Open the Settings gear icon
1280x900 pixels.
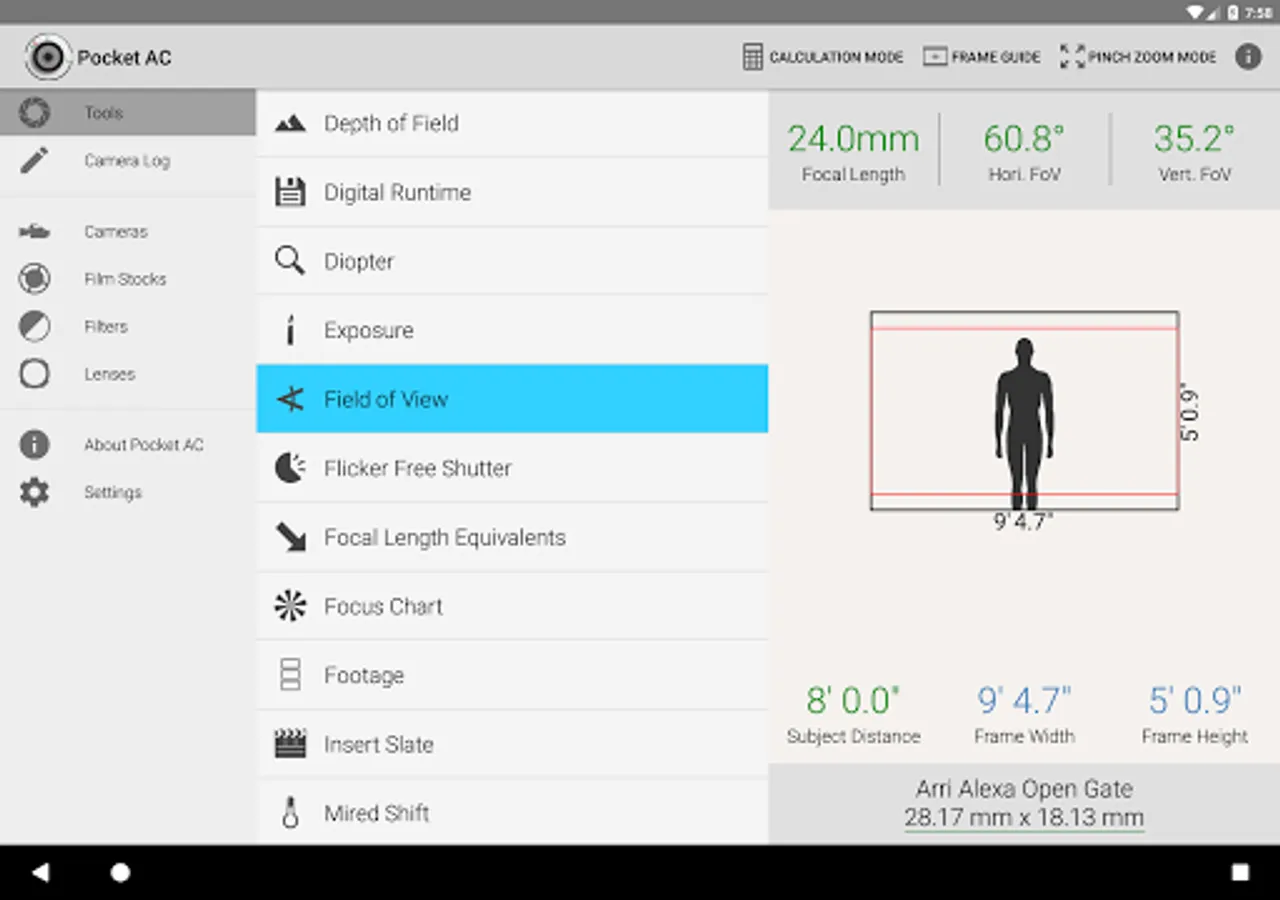[x=34, y=492]
